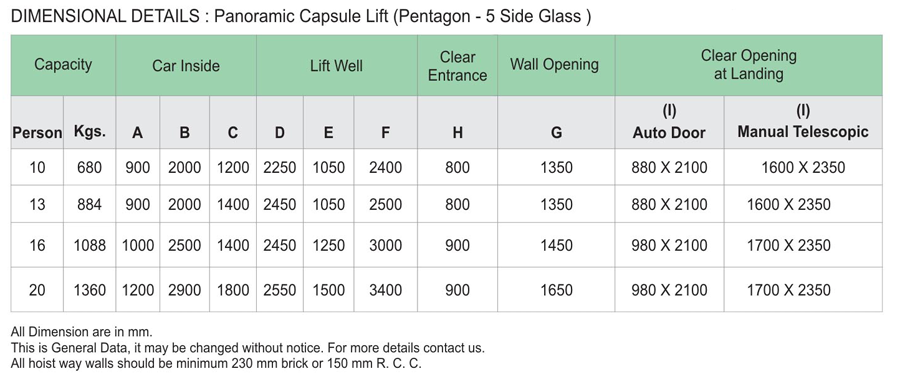The width and height of the screenshot is (900, 380).
Task: Click the hoist way walls footnote
Action: 216,363
